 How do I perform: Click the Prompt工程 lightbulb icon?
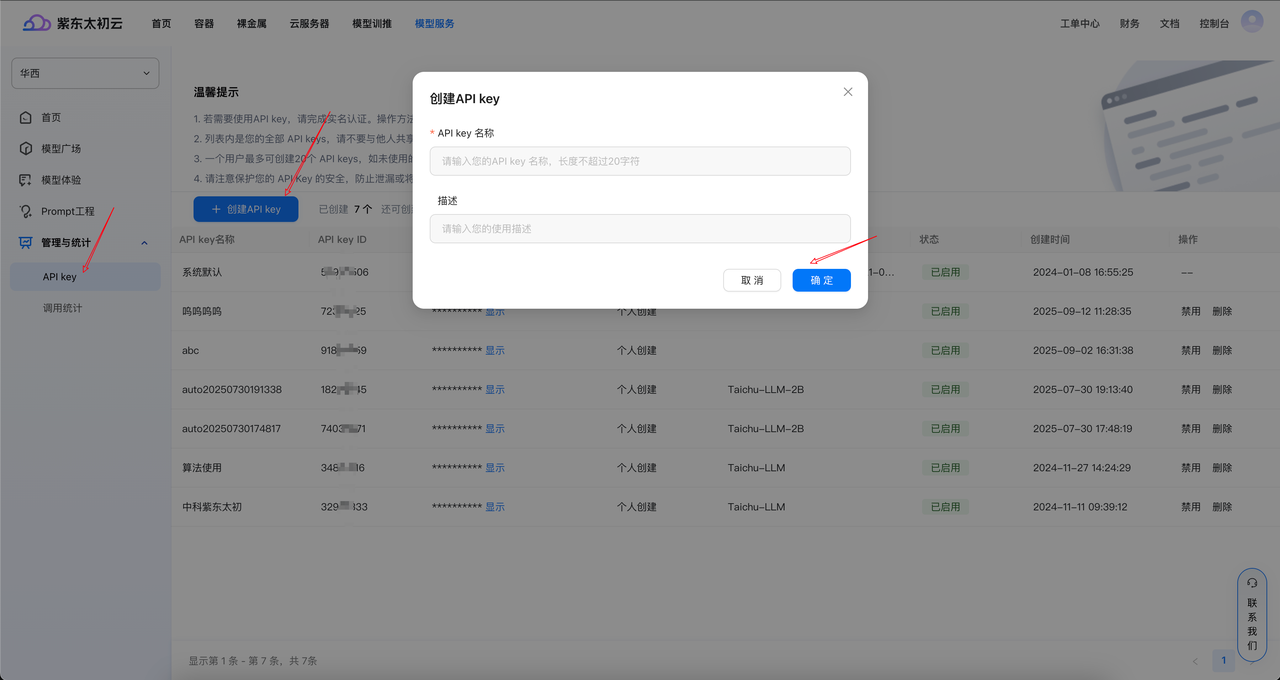(x=26, y=212)
